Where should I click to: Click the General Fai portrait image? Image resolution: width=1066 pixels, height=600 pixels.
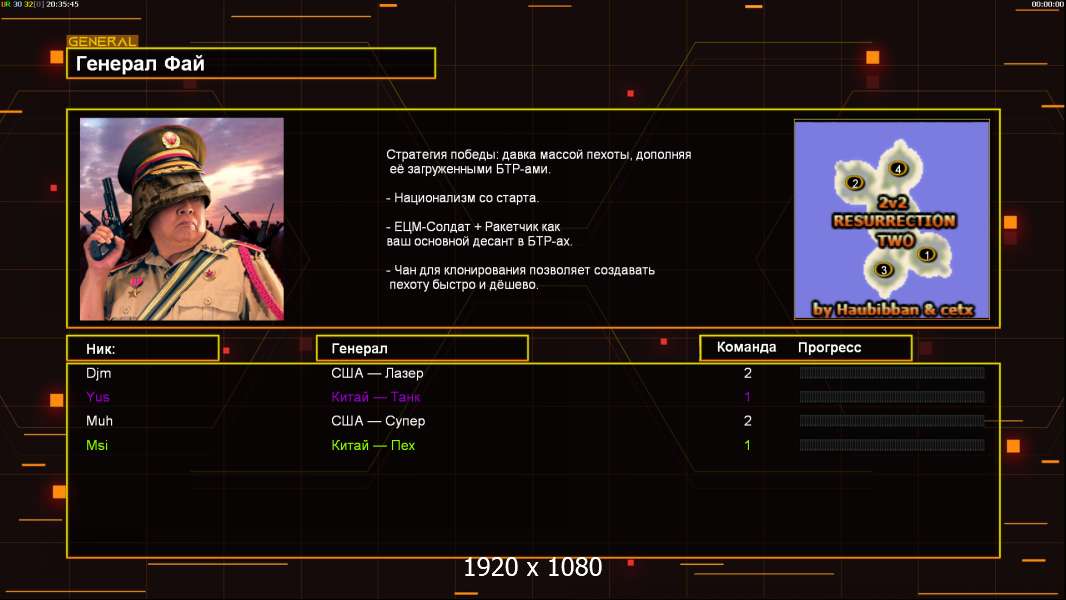(182, 219)
